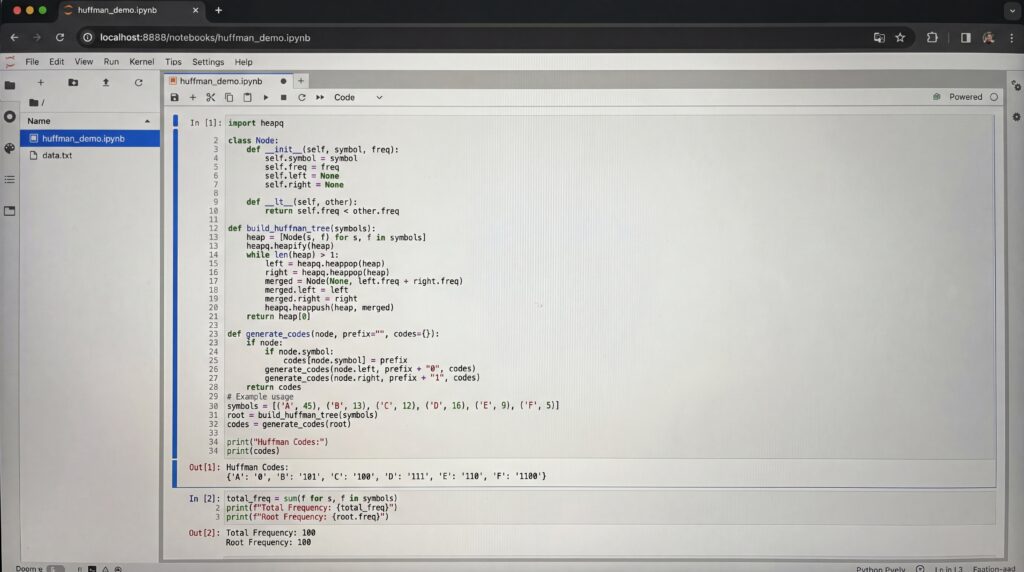This screenshot has width=1024, height=572.
Task: Open browser three-dot menu
Action: coord(1012,38)
